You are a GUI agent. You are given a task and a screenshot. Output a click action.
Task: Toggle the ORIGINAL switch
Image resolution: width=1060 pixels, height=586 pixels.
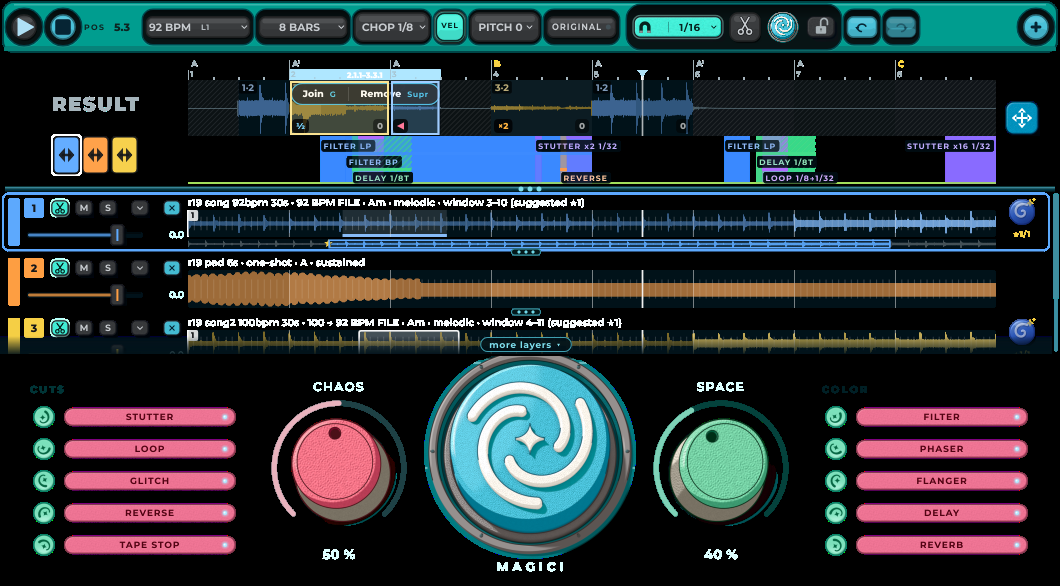tap(581, 27)
